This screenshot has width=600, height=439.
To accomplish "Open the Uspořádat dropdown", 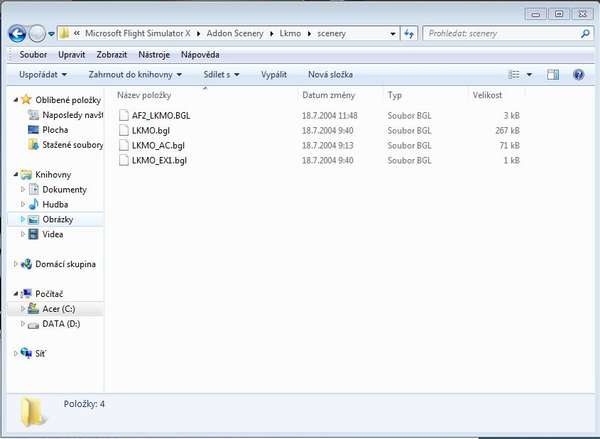I will (x=43, y=75).
